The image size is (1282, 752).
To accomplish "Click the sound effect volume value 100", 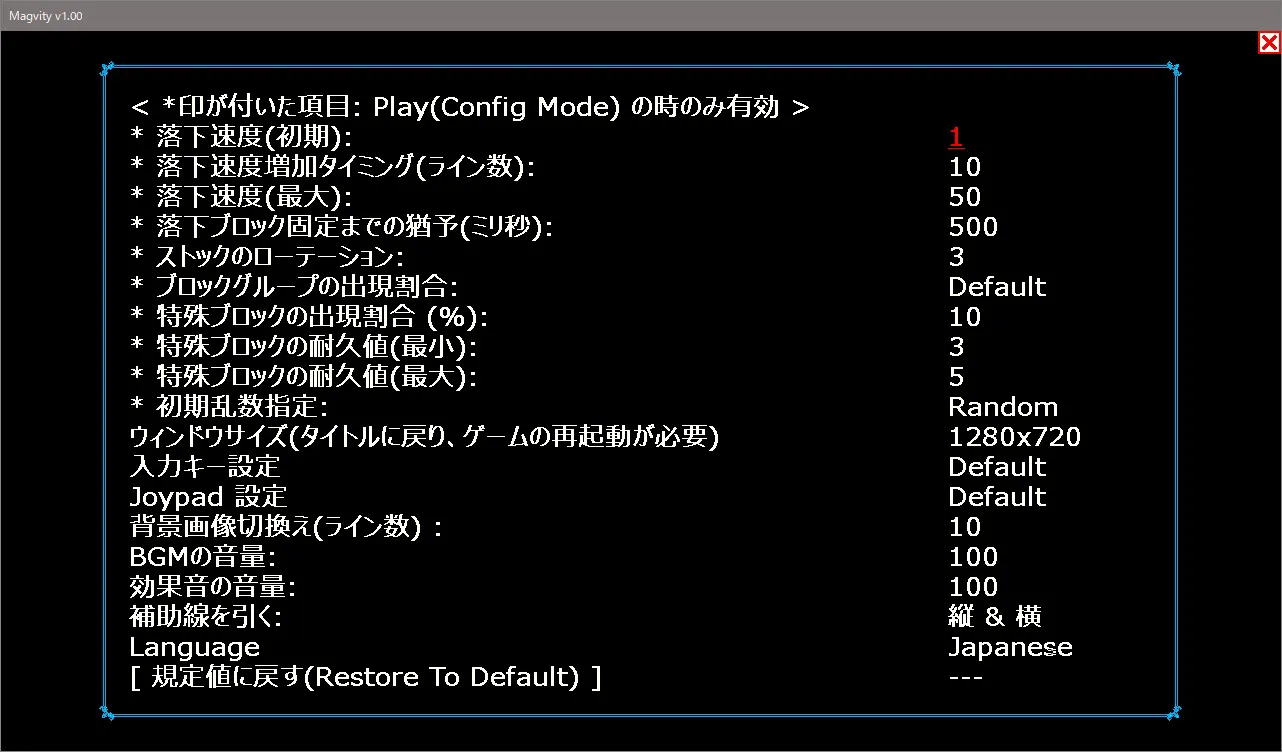I will coord(973,587).
